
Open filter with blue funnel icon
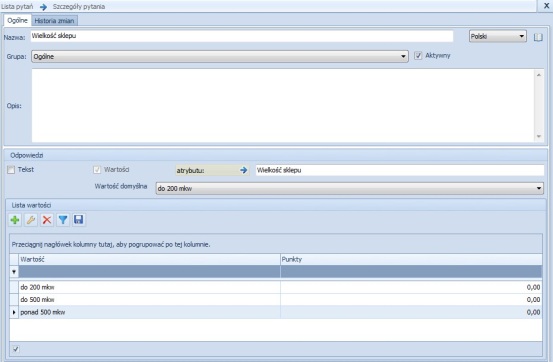click(63, 220)
